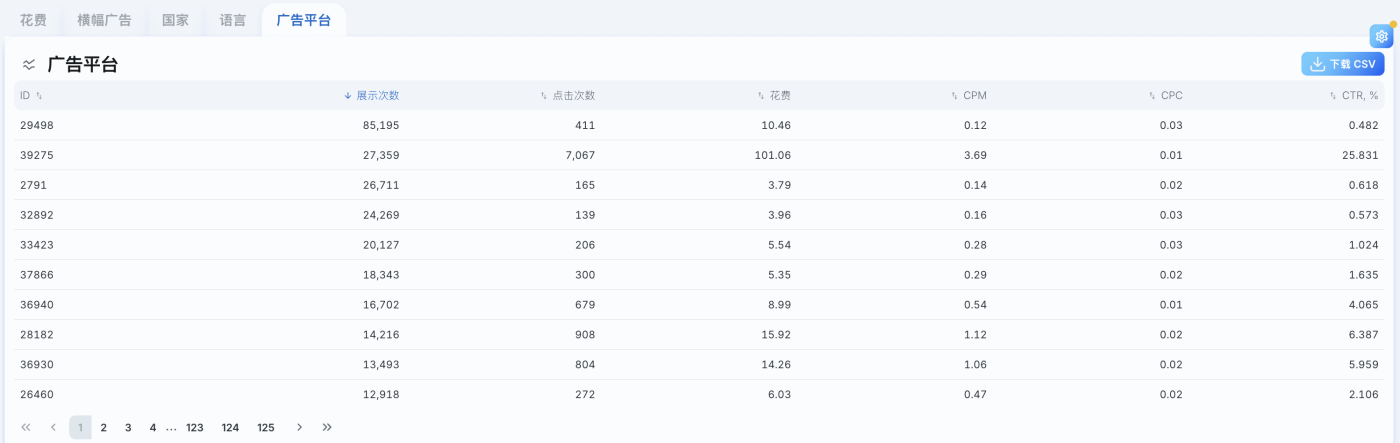Image resolution: width=1400 pixels, height=443 pixels.
Task: Select ID 29498 row cell
Action: (36, 125)
